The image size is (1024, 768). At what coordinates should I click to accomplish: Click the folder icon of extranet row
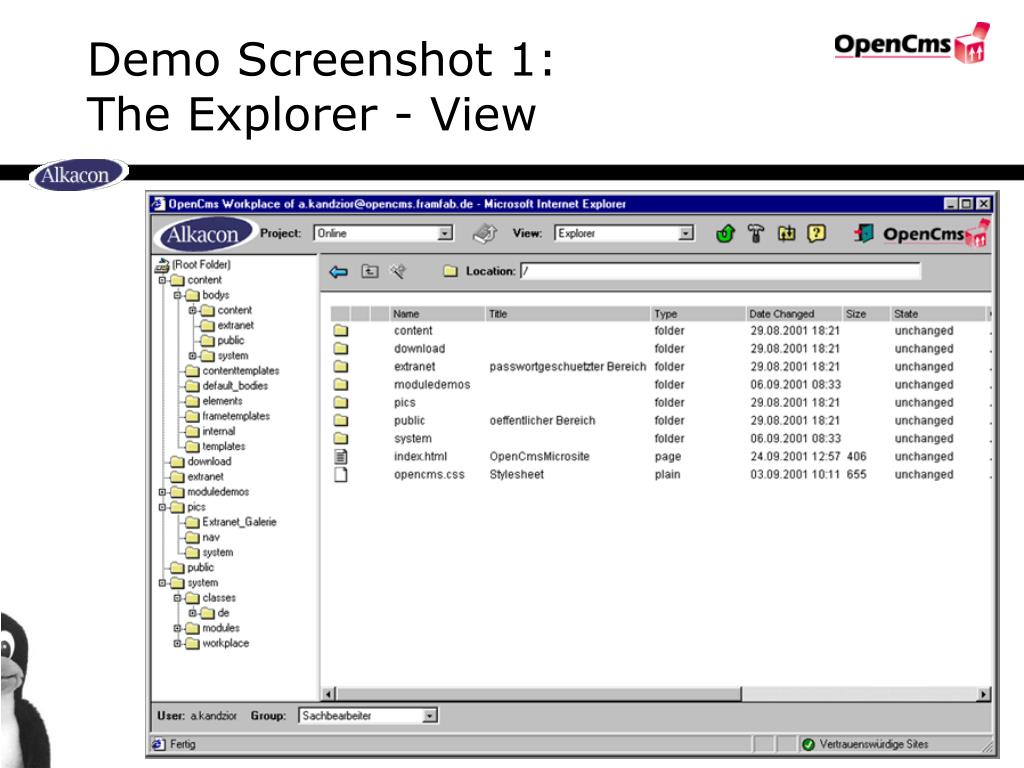(x=341, y=366)
